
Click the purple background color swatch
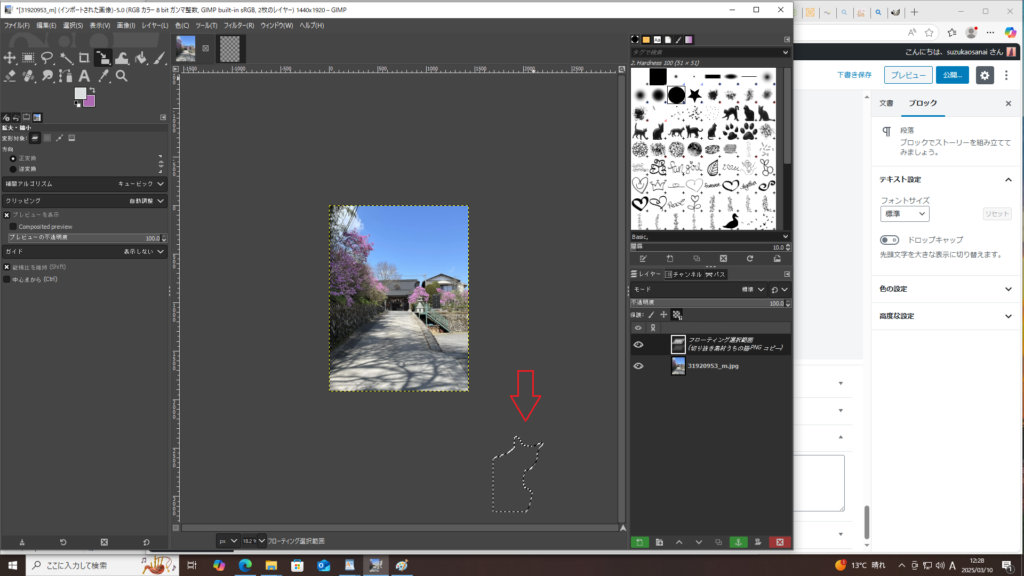pyautogui.click(x=89, y=100)
